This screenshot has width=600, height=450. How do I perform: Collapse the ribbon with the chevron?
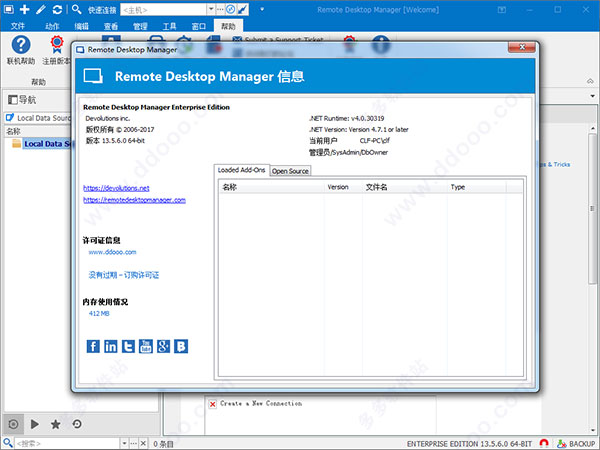click(590, 81)
